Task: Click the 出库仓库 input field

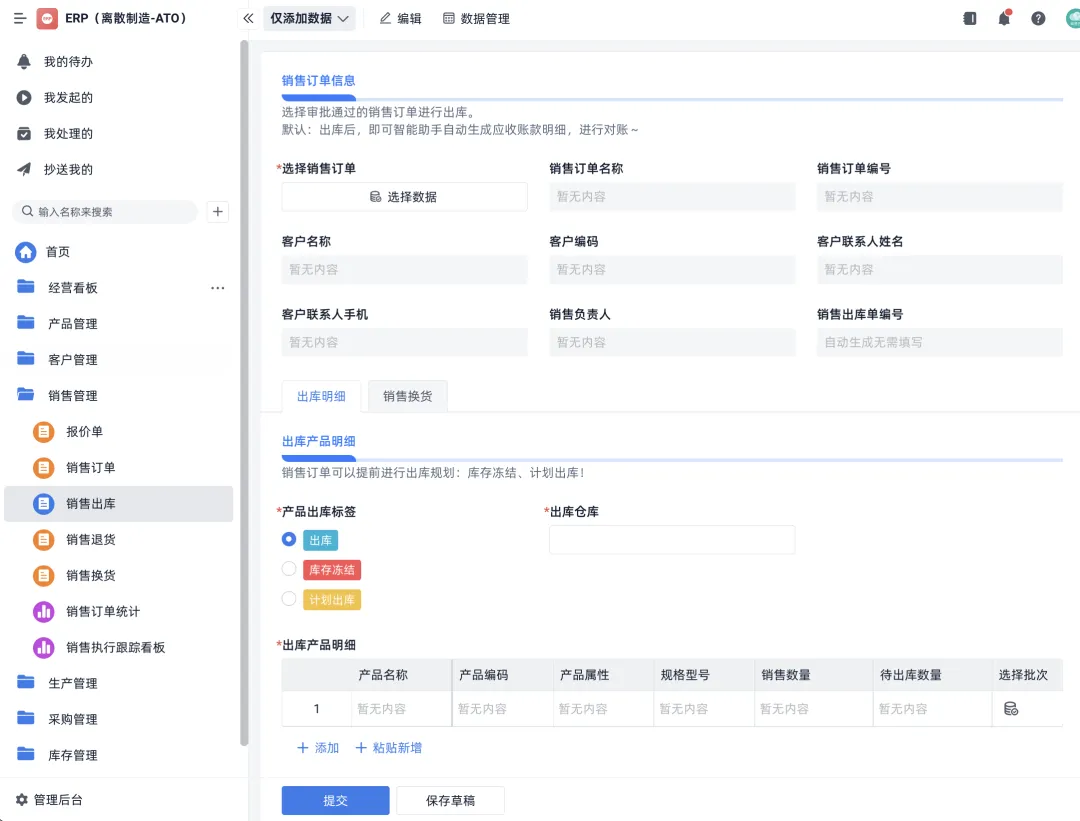Action: coord(672,540)
